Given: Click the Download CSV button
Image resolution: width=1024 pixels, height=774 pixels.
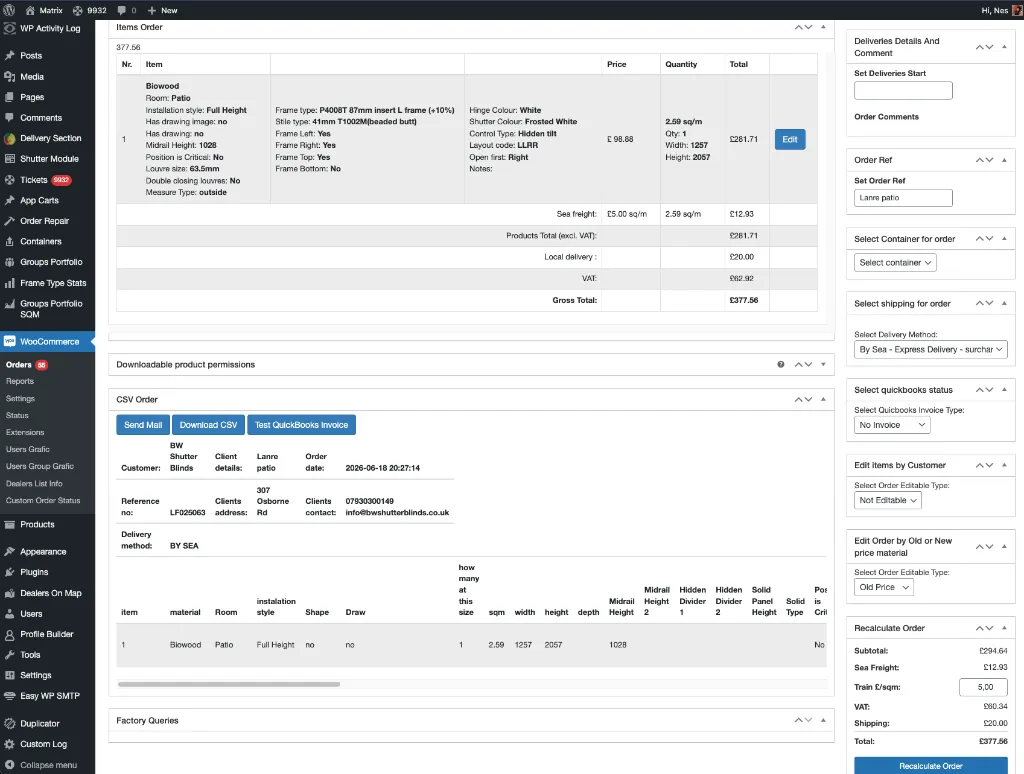Looking at the screenshot, I should click(208, 425).
